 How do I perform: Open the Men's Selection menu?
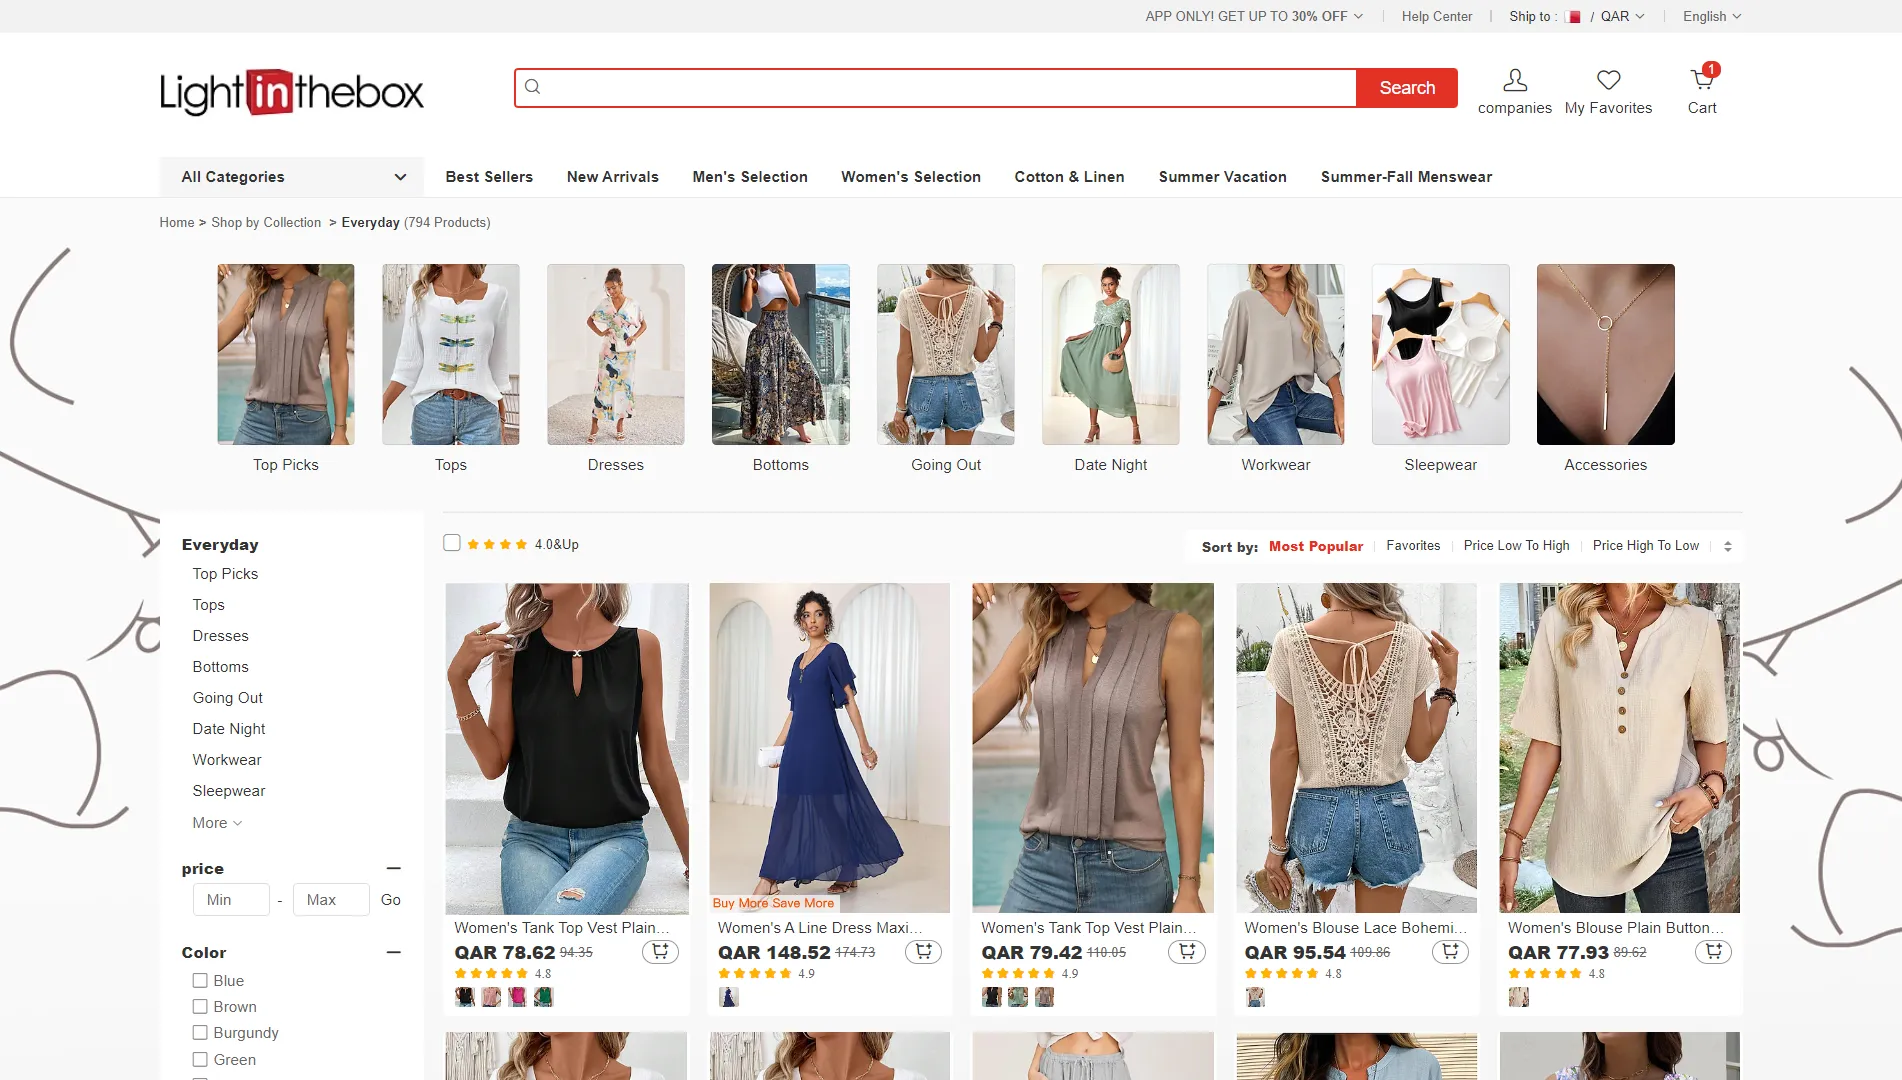point(750,177)
